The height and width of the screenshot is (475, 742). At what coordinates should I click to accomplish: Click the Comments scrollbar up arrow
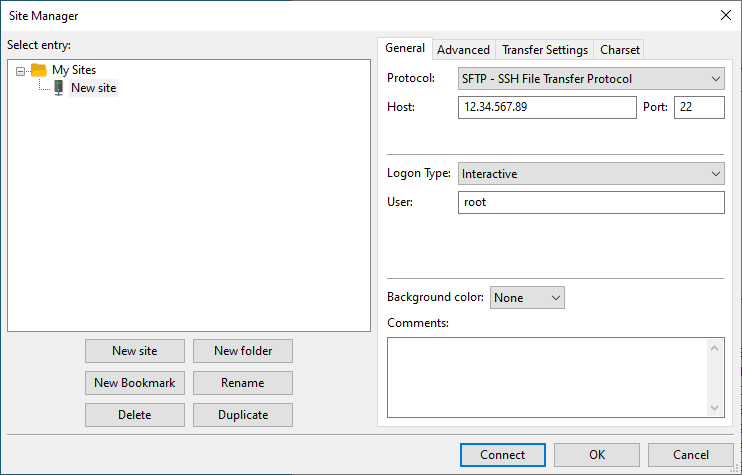[x=715, y=349]
